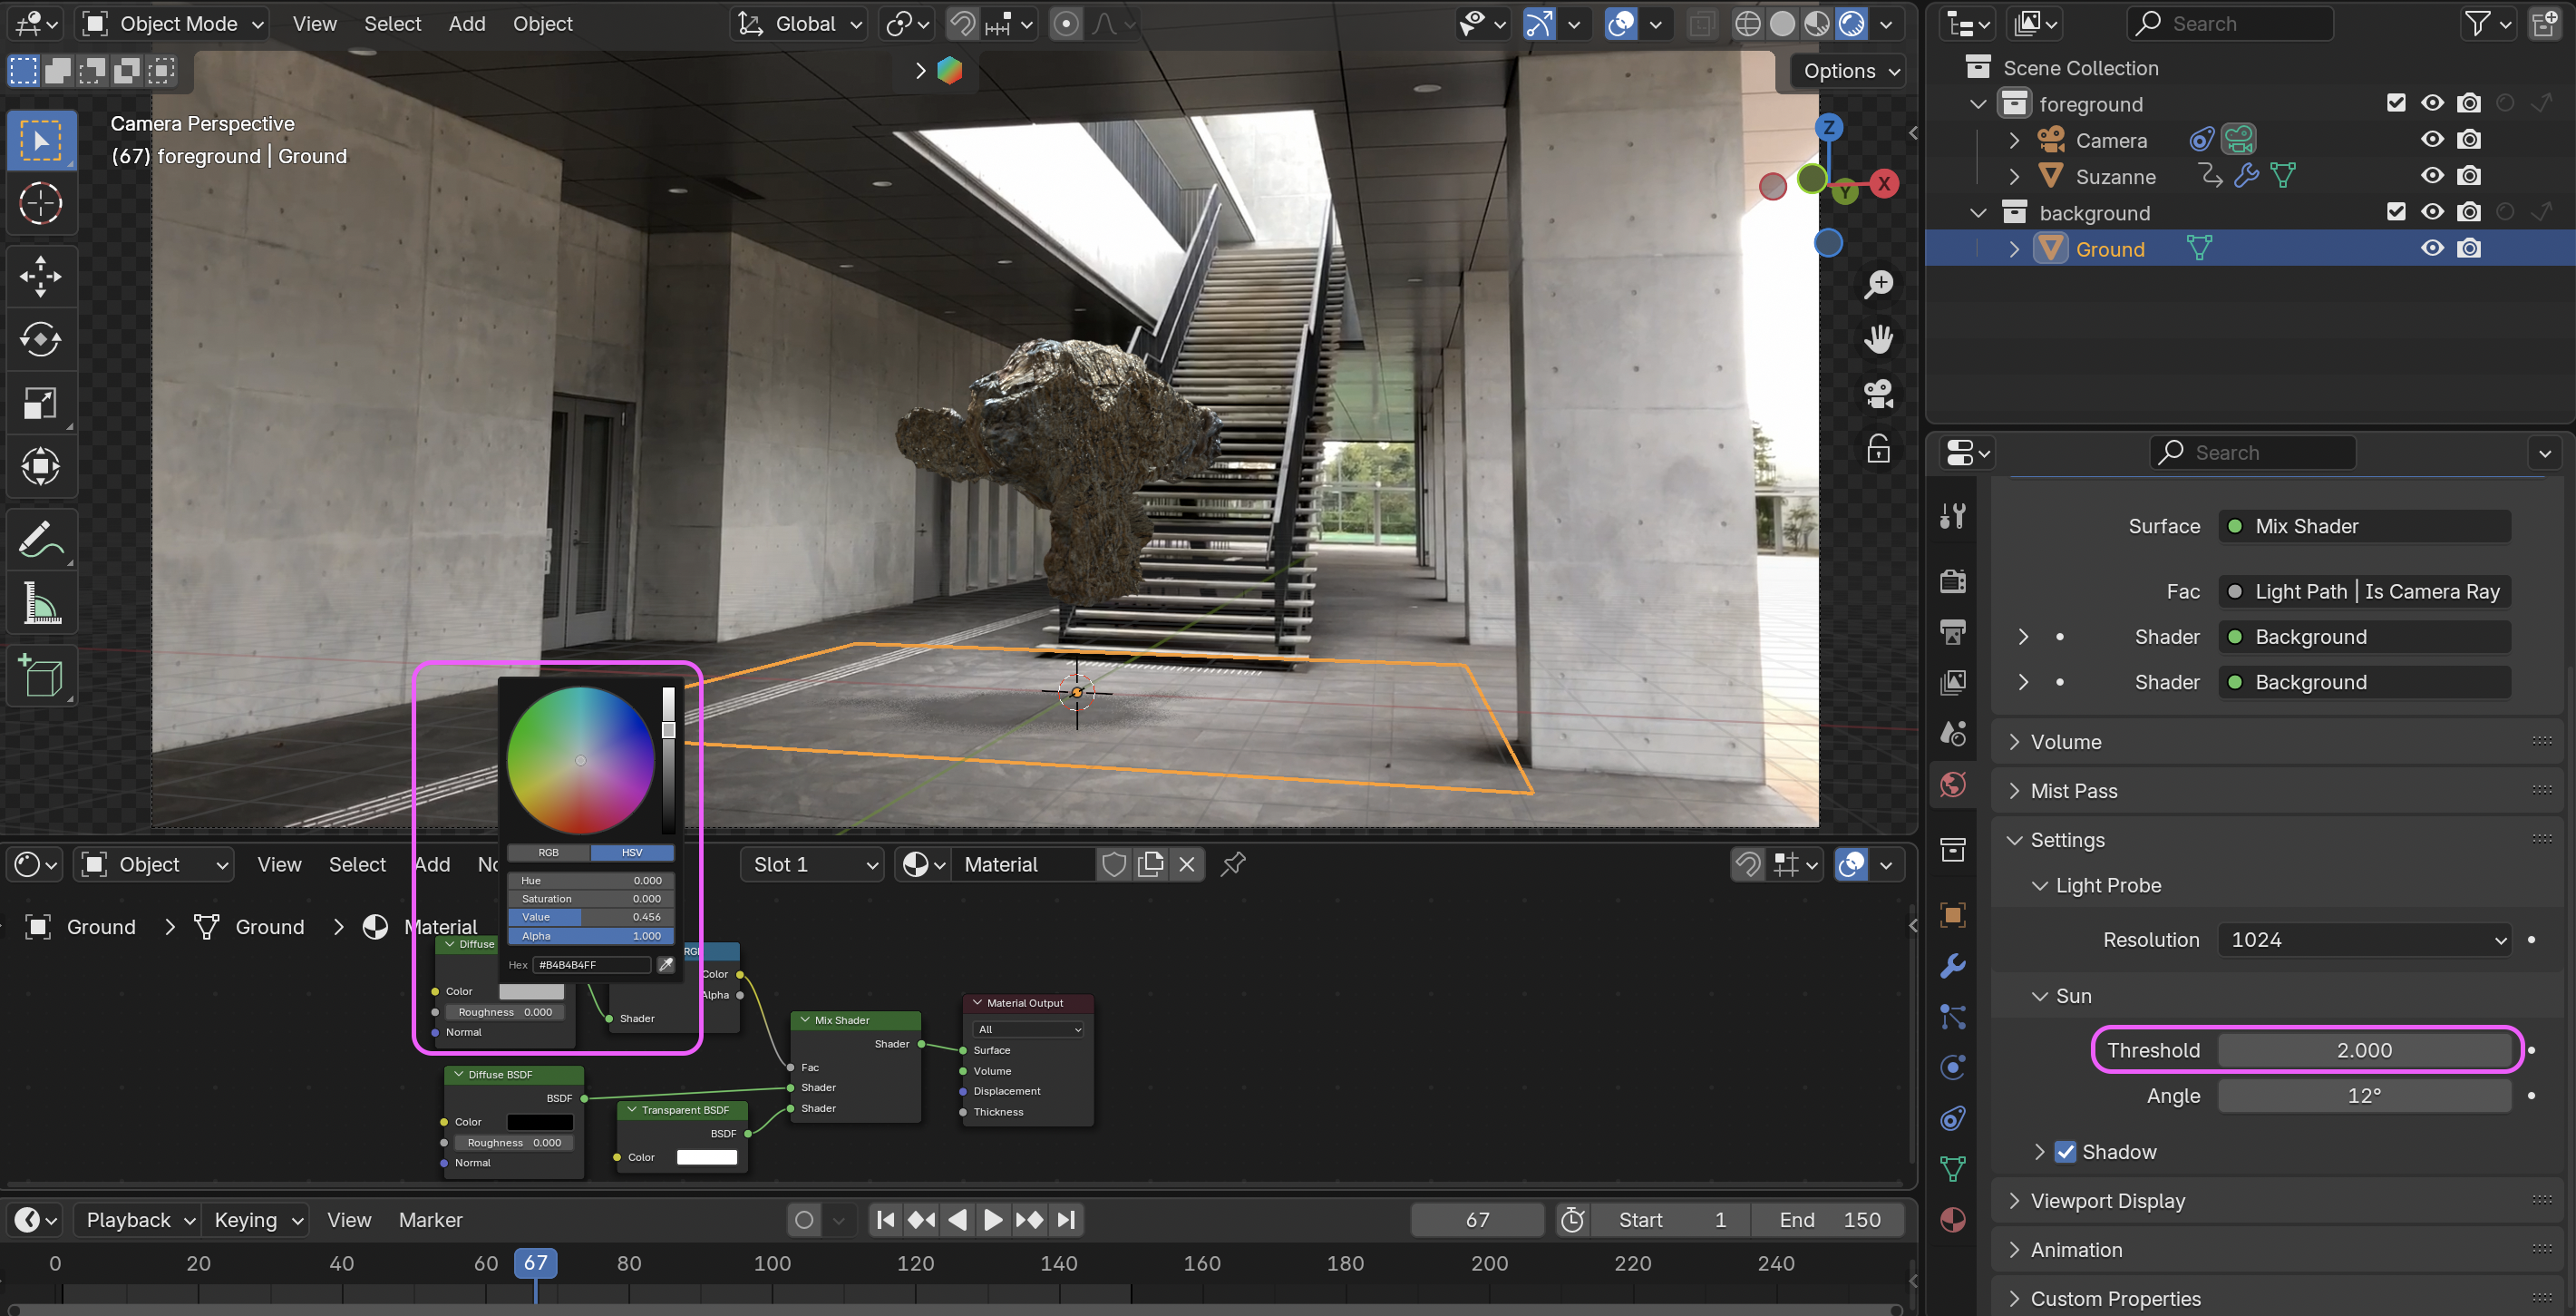Switch the color picker to RGB tab
The image size is (2576, 1316).
548,853
